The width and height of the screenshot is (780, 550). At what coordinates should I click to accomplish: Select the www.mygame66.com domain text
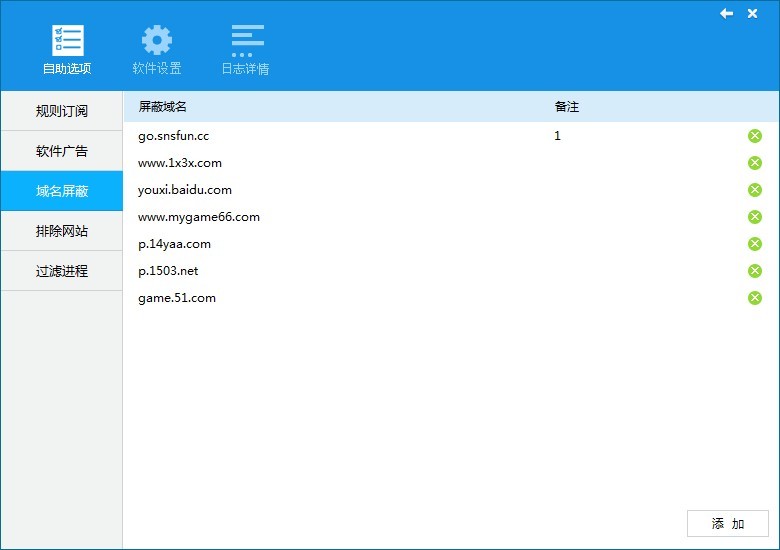[198, 217]
